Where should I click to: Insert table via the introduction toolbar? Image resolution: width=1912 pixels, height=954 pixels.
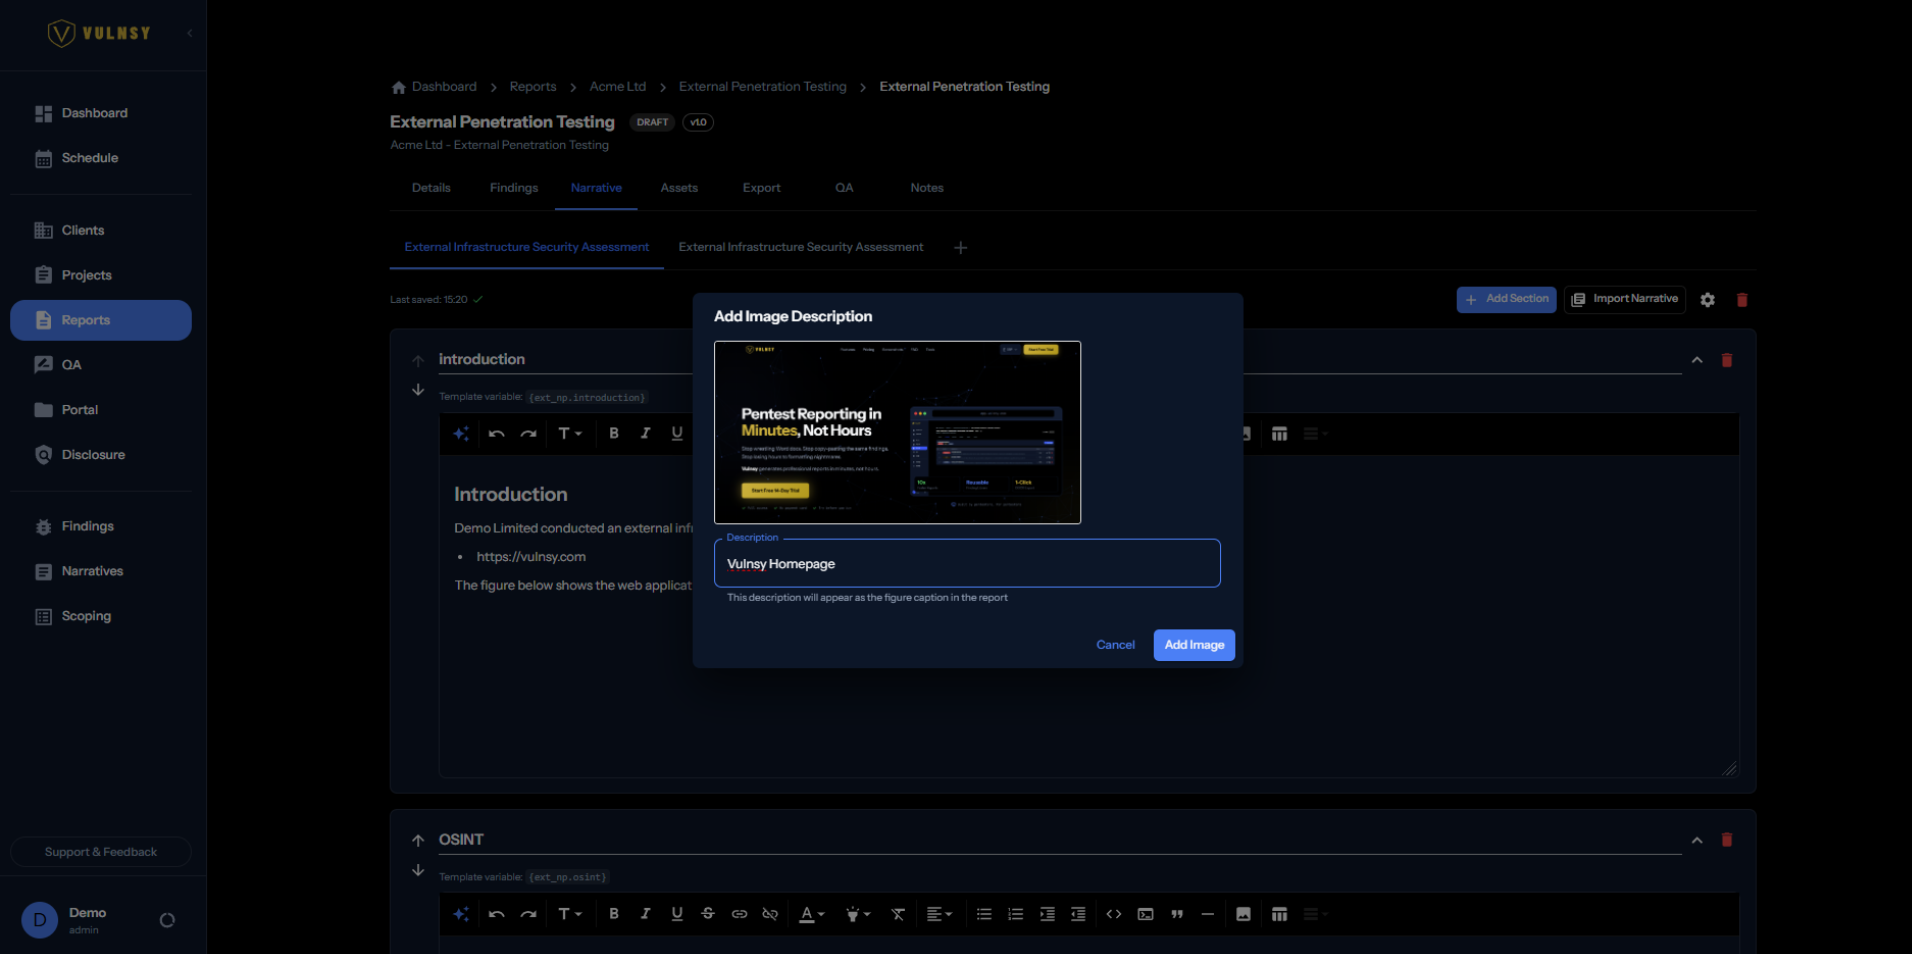click(x=1279, y=433)
